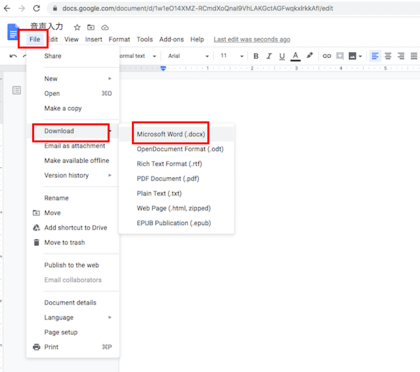This screenshot has height=372, width=420.
Task: Click the insert image icon
Action: click(352, 56)
